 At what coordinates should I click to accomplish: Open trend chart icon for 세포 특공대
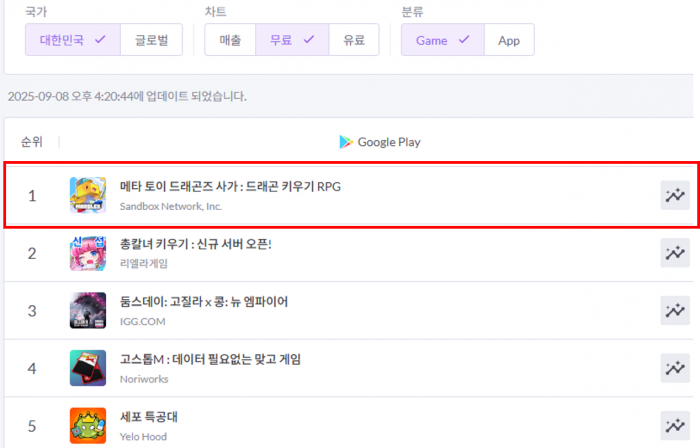point(675,426)
